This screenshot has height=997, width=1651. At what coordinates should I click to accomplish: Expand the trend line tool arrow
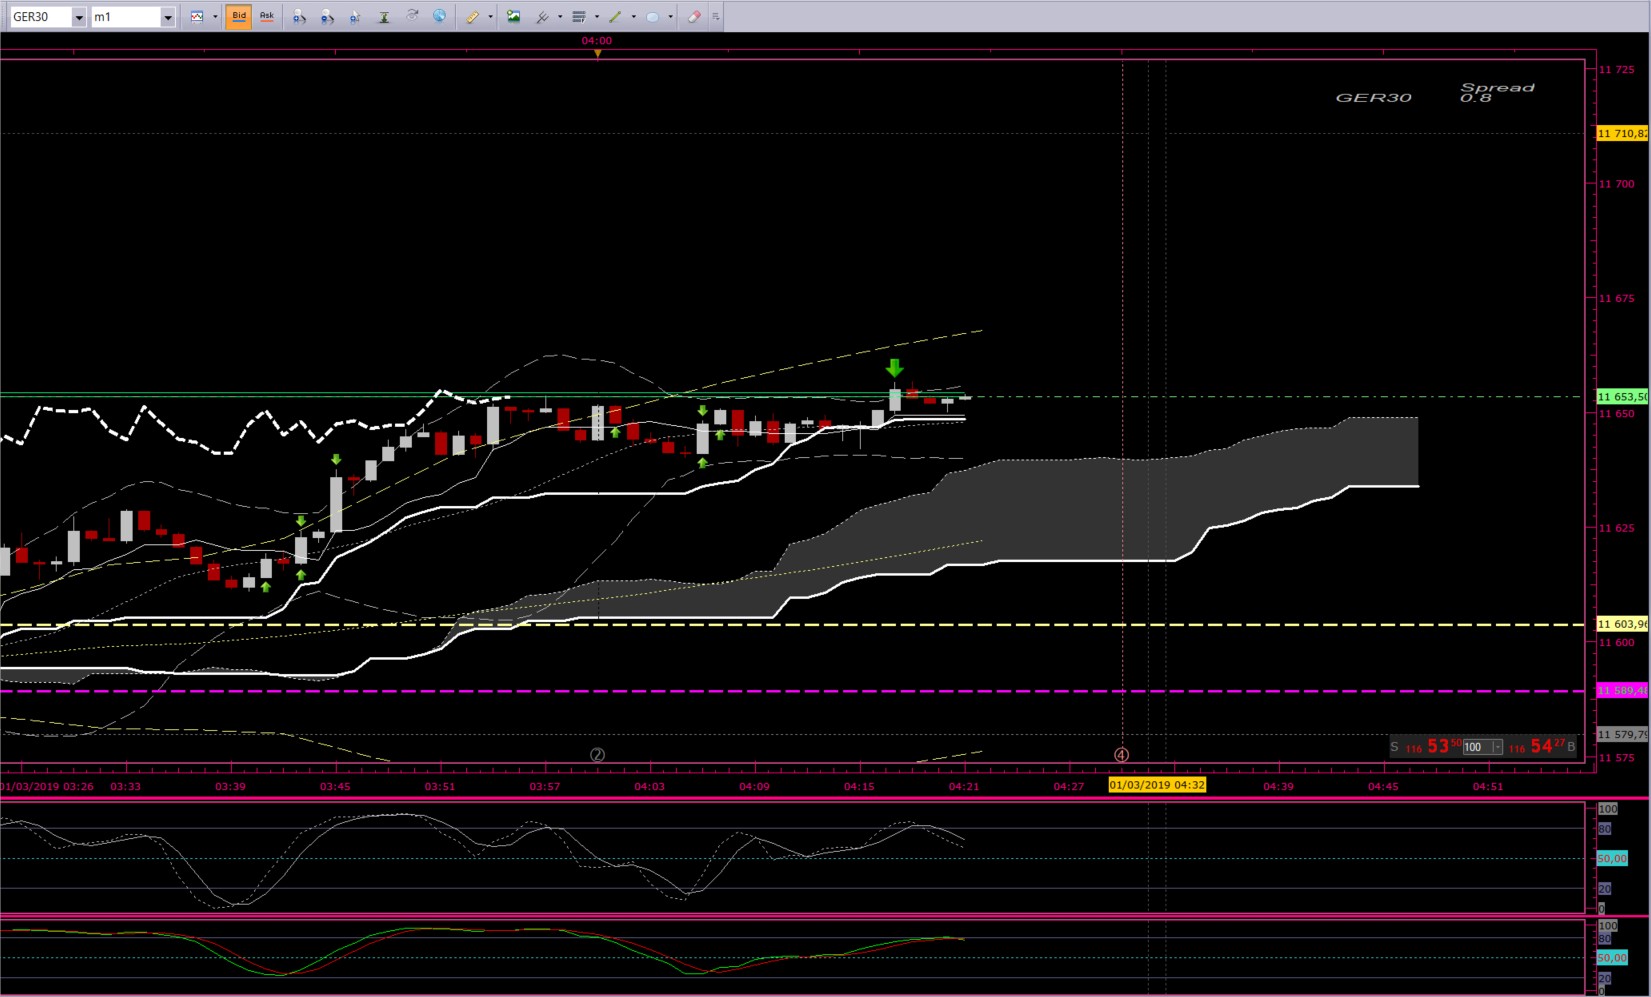634,17
